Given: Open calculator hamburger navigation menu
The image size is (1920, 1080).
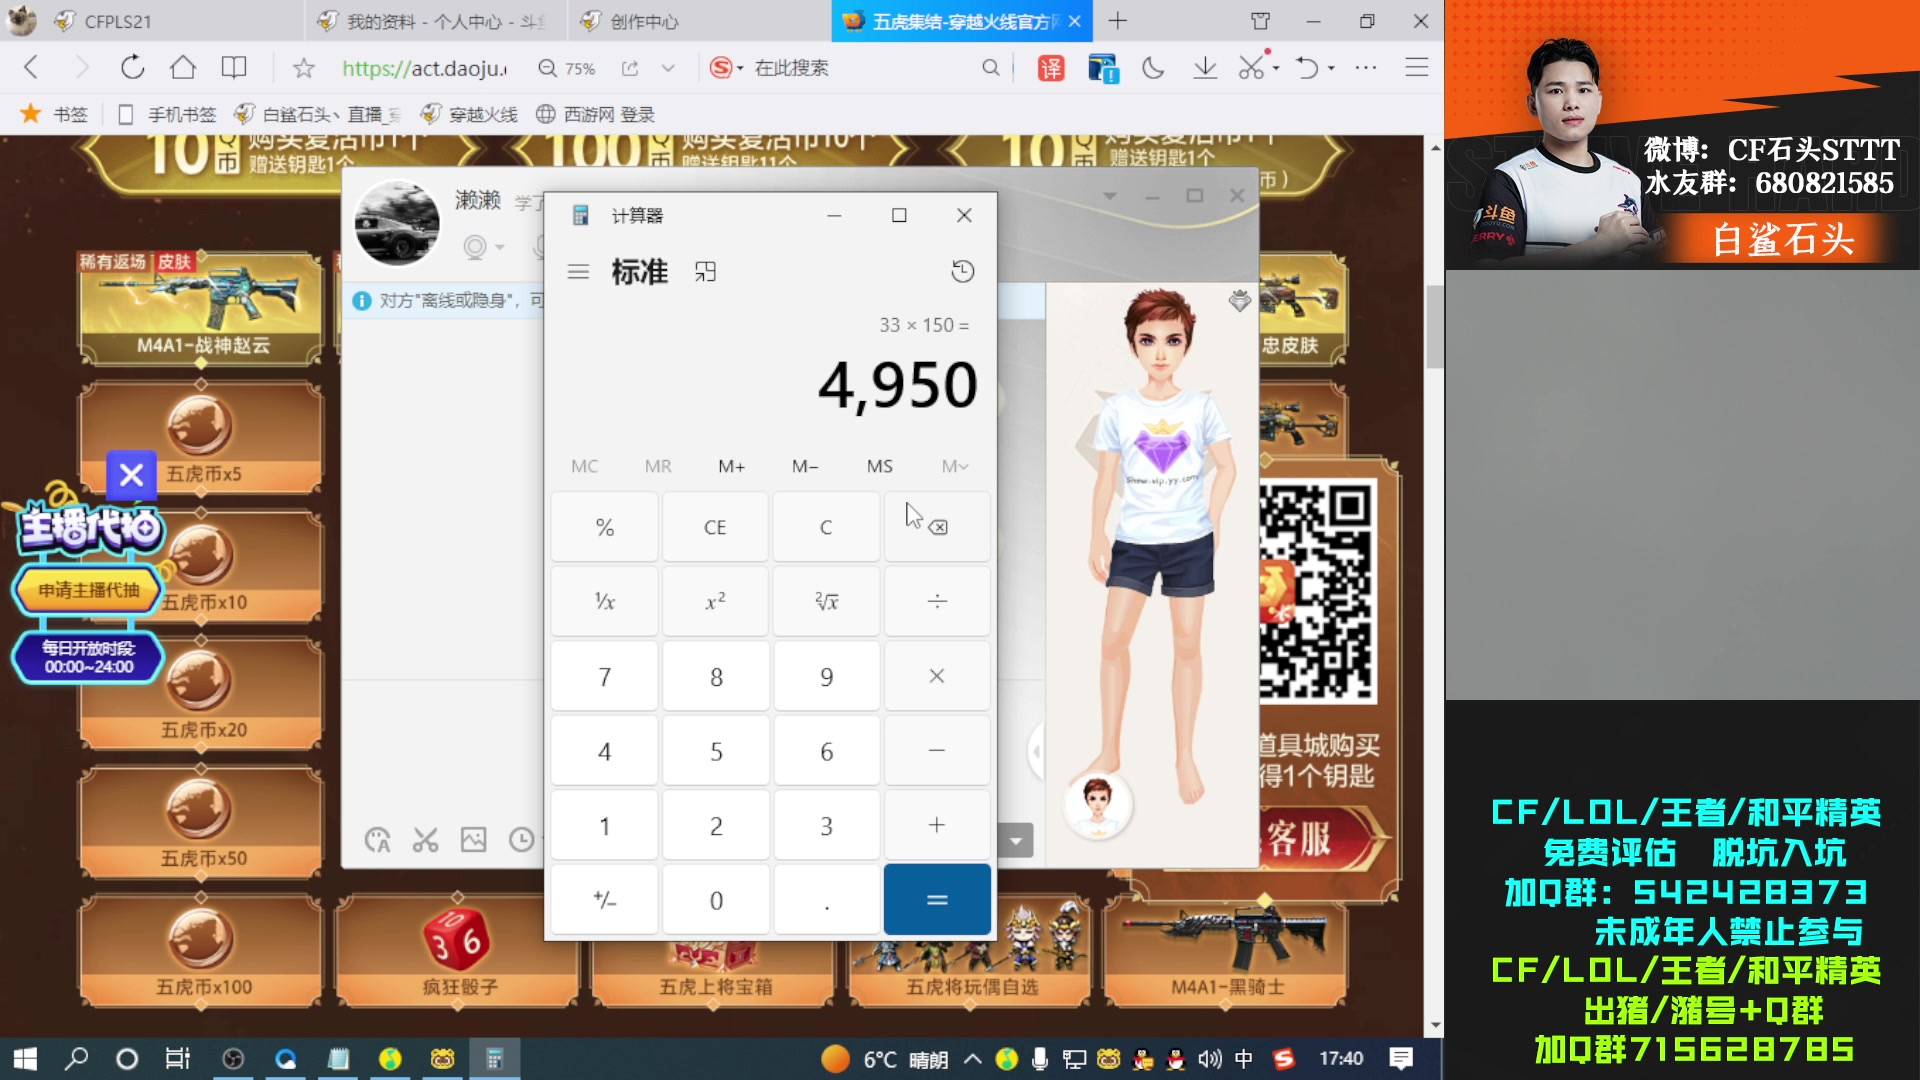Looking at the screenshot, I should pyautogui.click(x=578, y=272).
